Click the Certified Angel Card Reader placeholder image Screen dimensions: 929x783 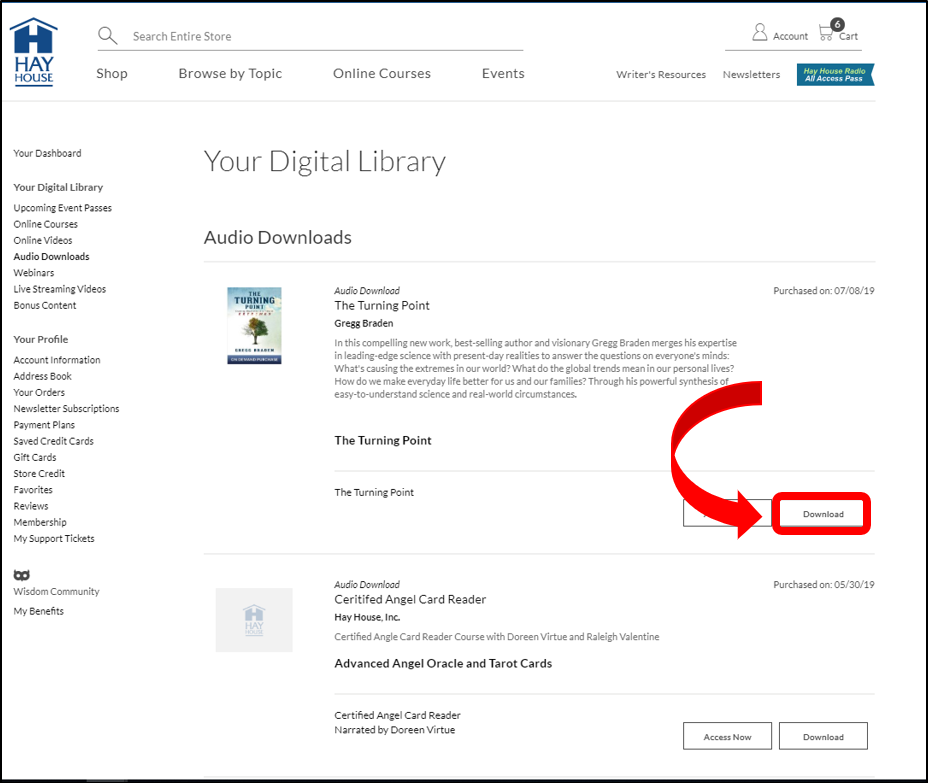(254, 620)
